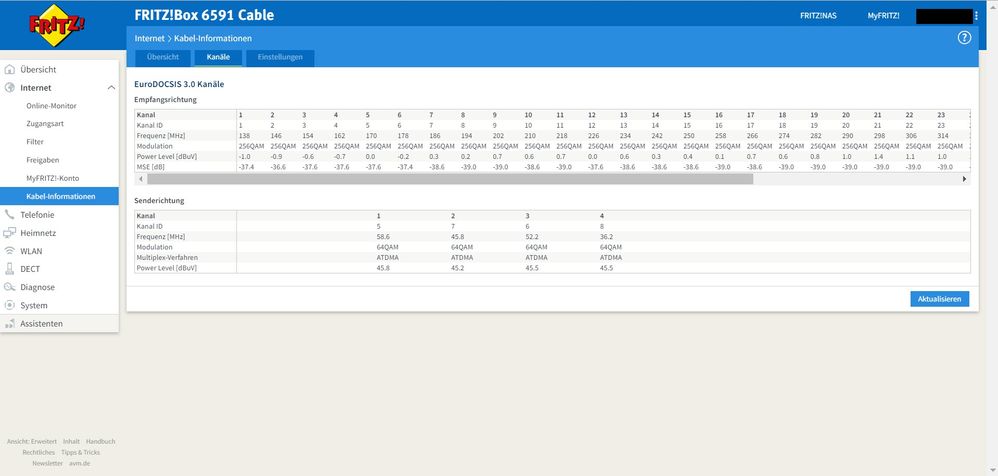Click the System gear icon

(x=10, y=305)
